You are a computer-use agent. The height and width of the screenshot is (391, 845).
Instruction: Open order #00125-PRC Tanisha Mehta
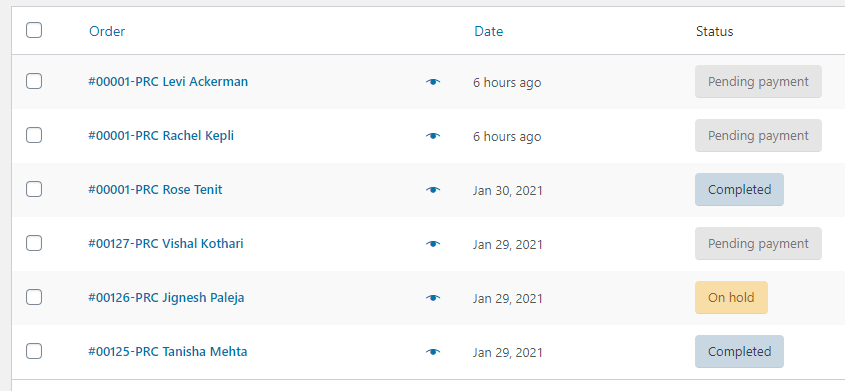tap(168, 352)
